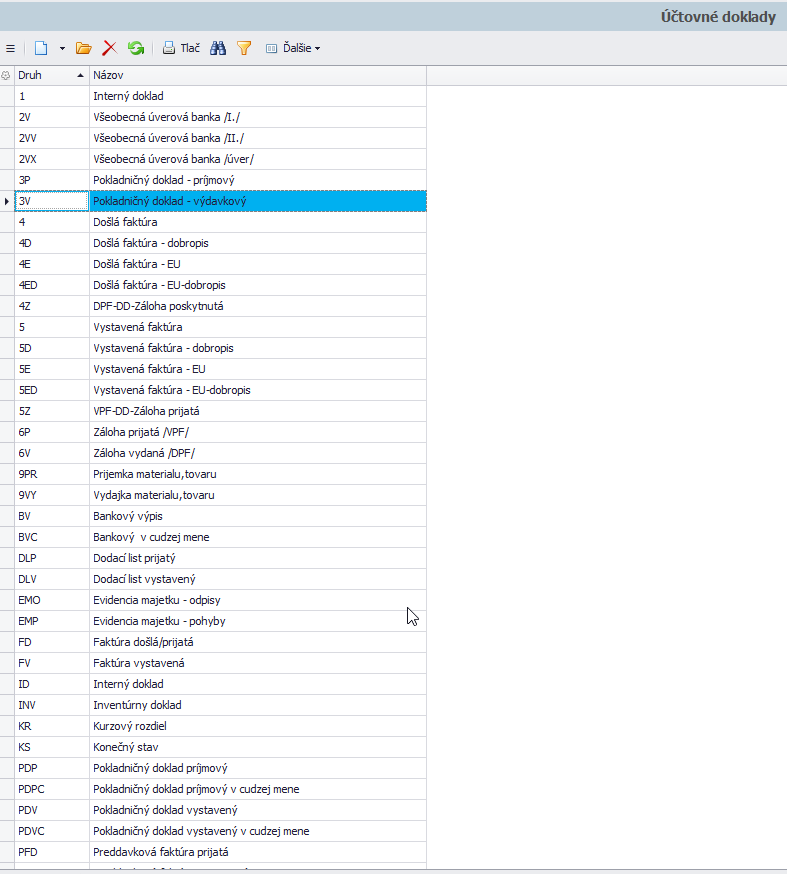Screen dimensions: 787x874
Task: Click the binoculars search icon
Action: point(218,48)
